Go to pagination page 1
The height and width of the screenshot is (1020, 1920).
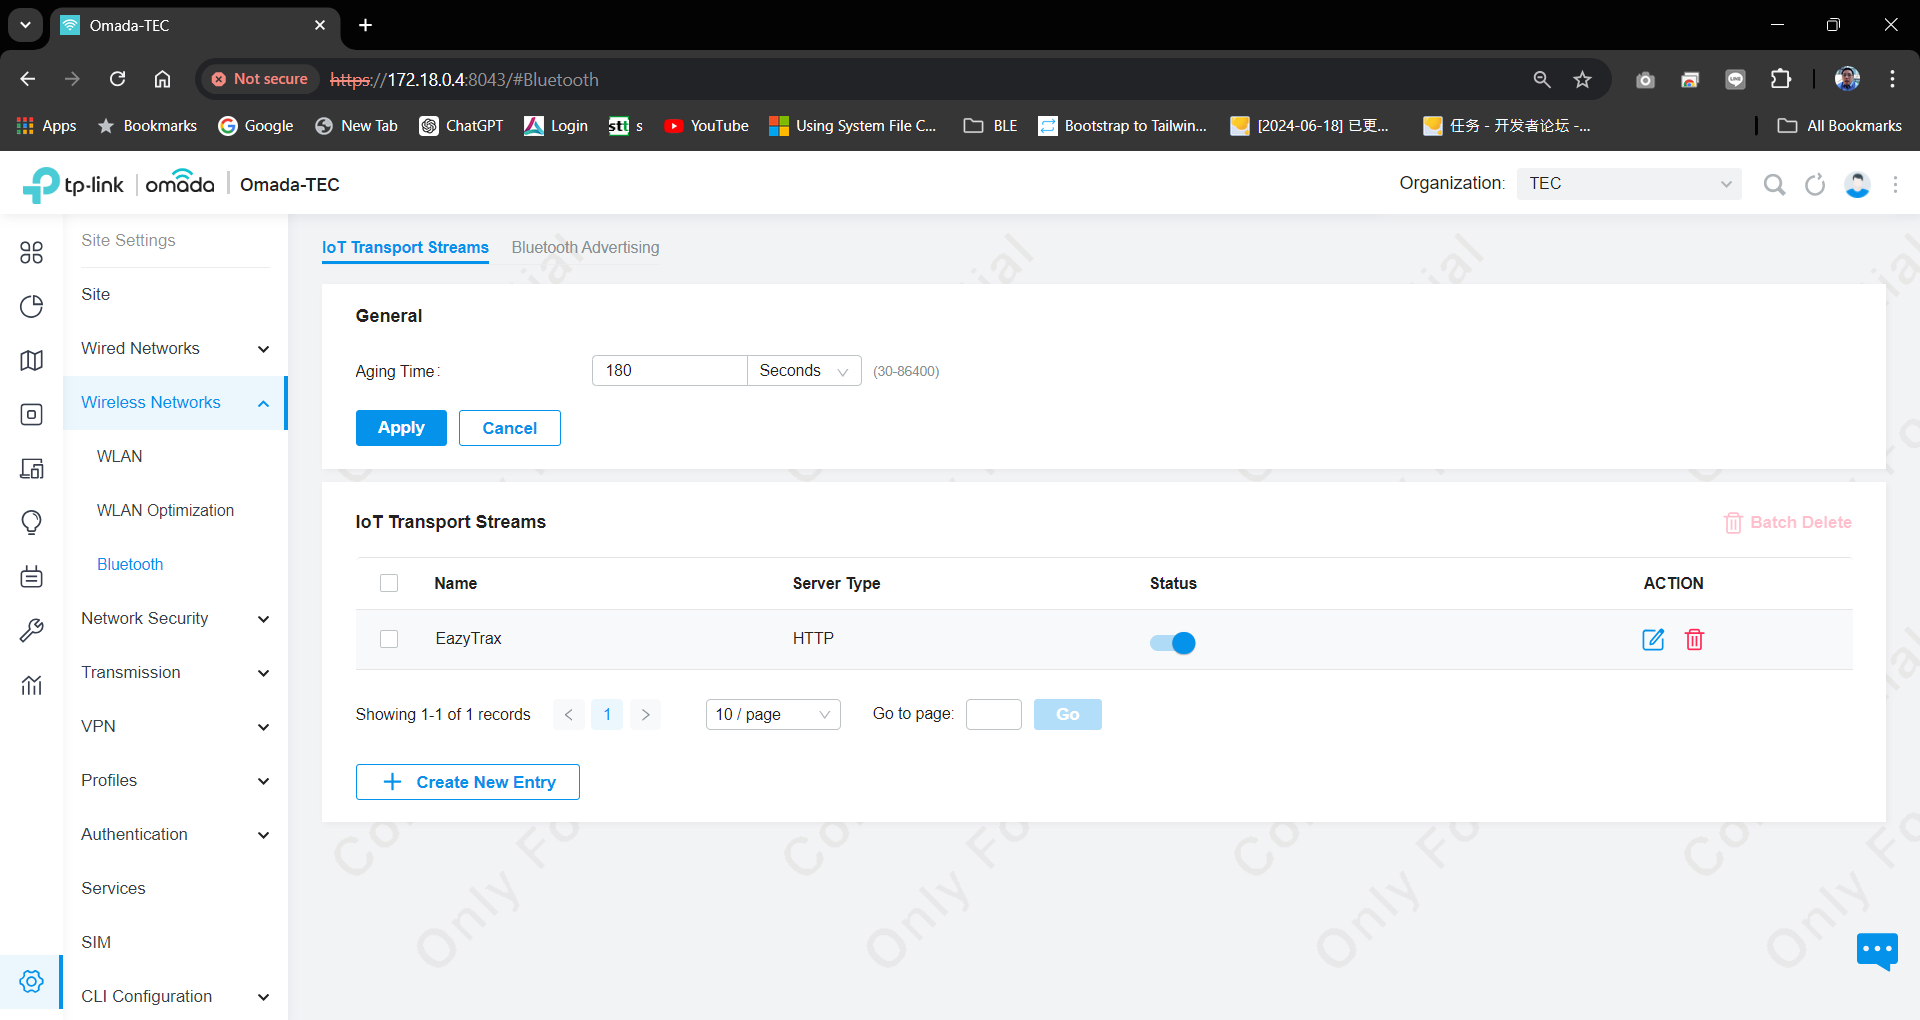607,714
